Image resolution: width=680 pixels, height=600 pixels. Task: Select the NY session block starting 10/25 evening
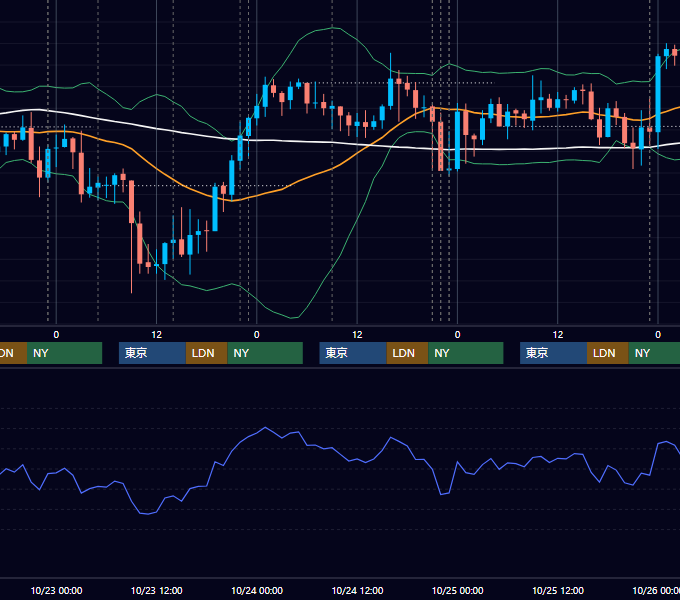[x=654, y=353]
